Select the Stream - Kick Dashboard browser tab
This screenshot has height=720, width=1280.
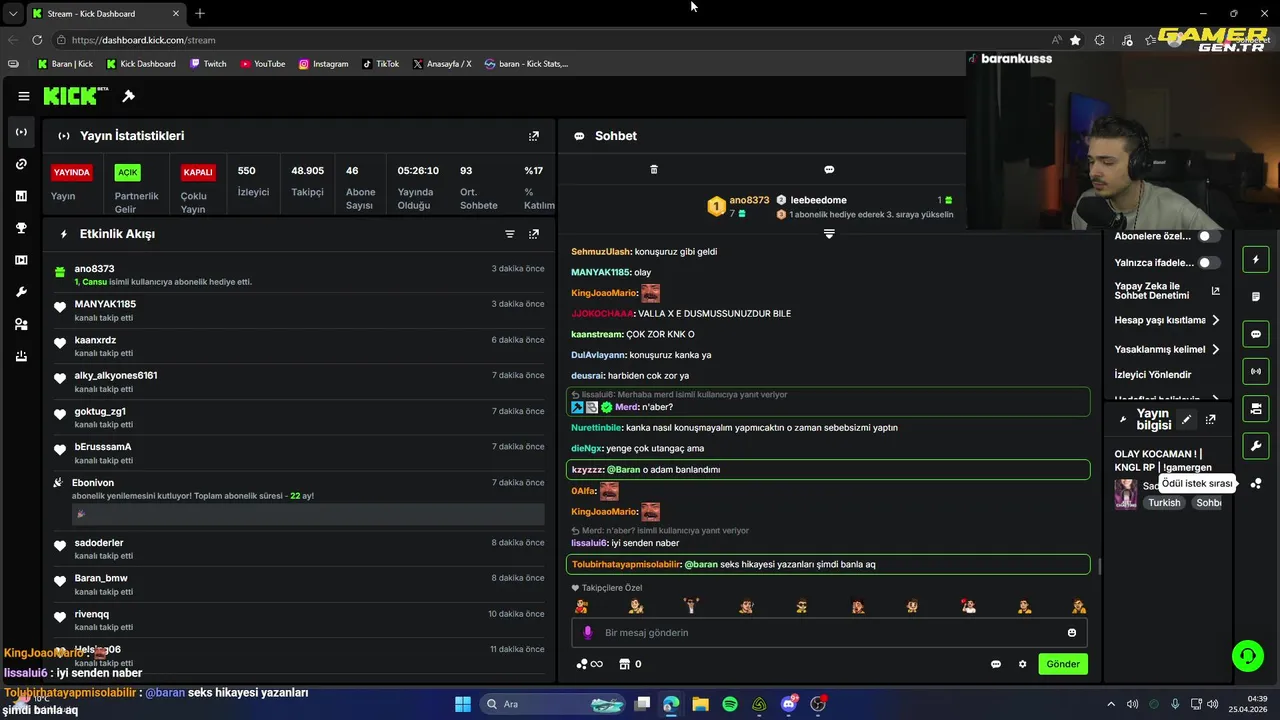click(105, 13)
